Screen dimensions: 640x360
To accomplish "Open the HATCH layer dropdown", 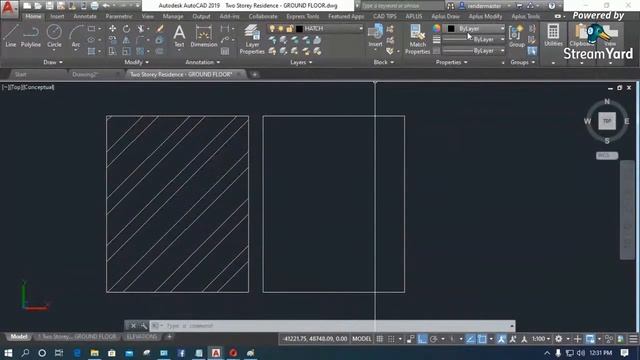I will tap(315, 29).
